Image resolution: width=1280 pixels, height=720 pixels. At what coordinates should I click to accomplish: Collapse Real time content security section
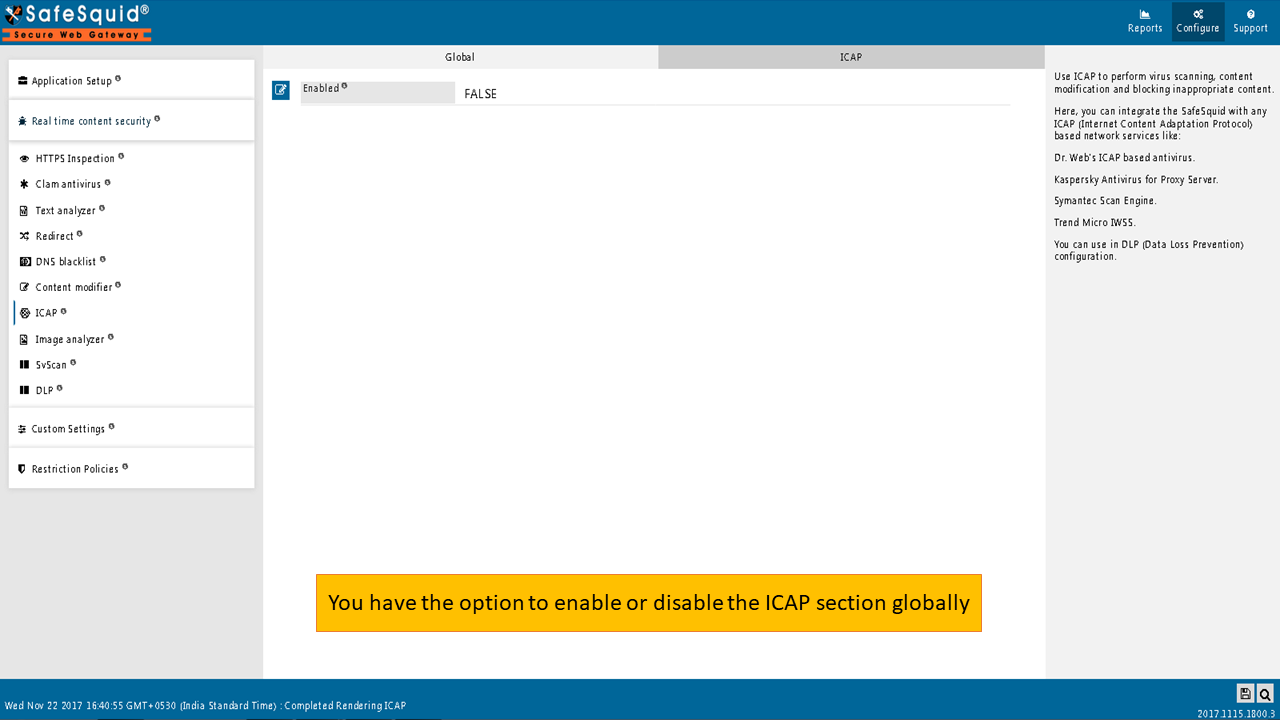tap(91, 121)
